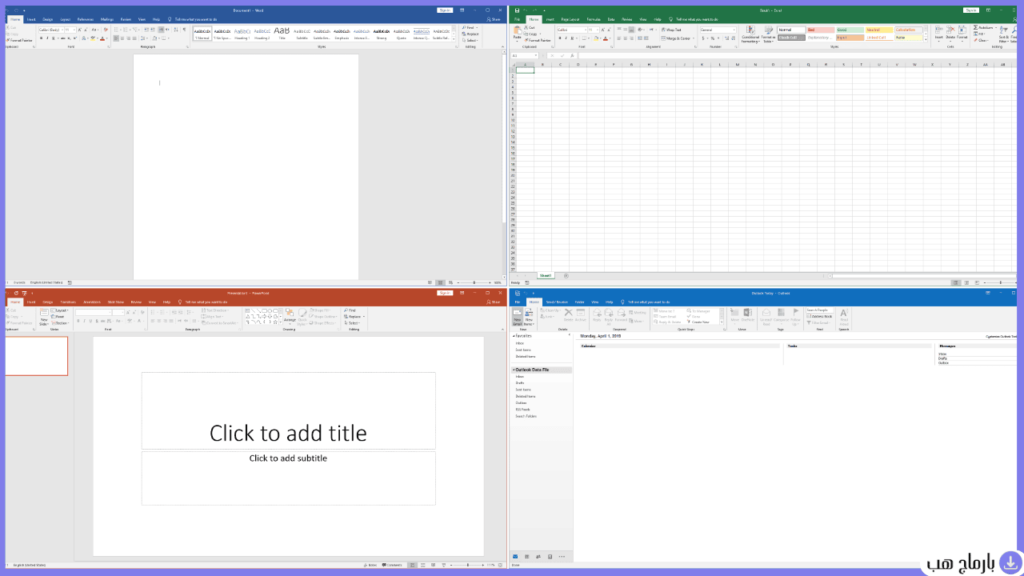This screenshot has height=576, width=1024.
Task: Click the Paste icon in the Excel ribbon
Action: coord(517,34)
